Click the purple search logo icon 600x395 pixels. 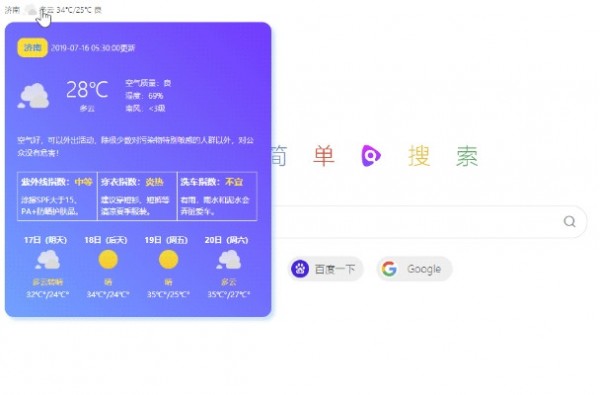pyautogui.click(x=370, y=156)
